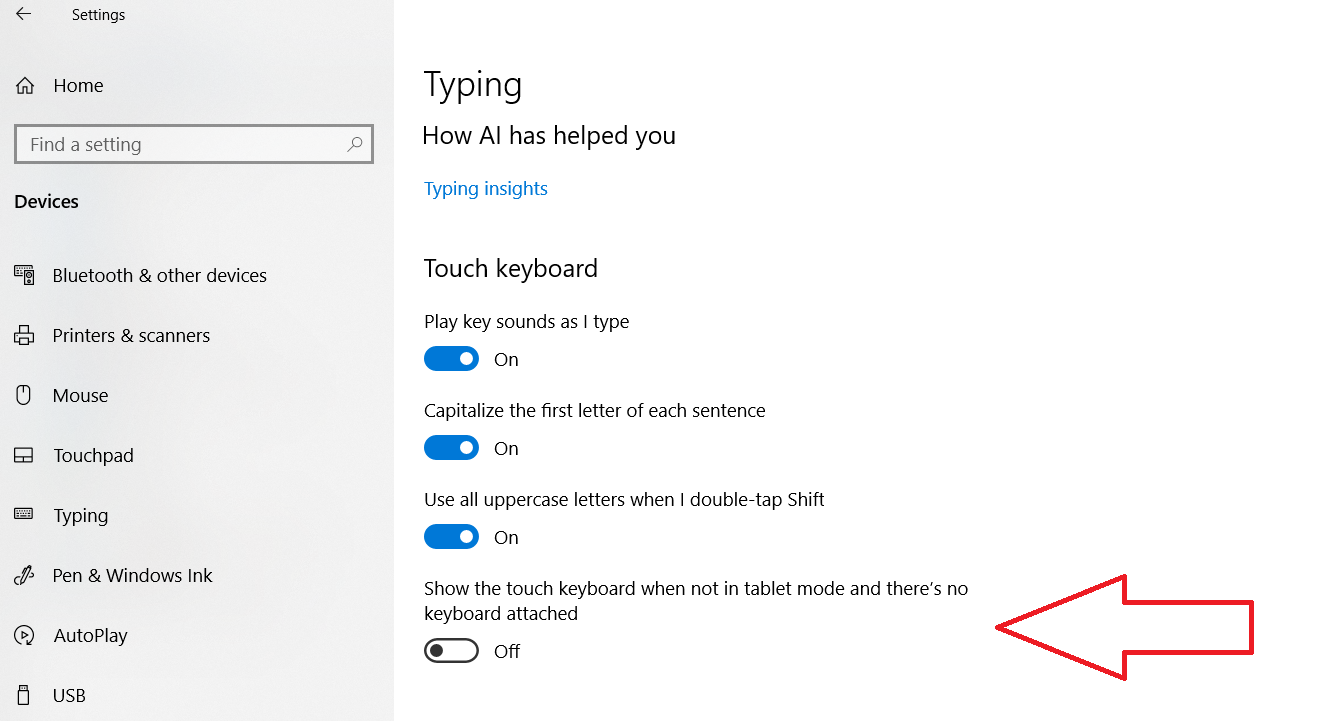Enable showing touch keyboard when no keyboard attached

451,650
